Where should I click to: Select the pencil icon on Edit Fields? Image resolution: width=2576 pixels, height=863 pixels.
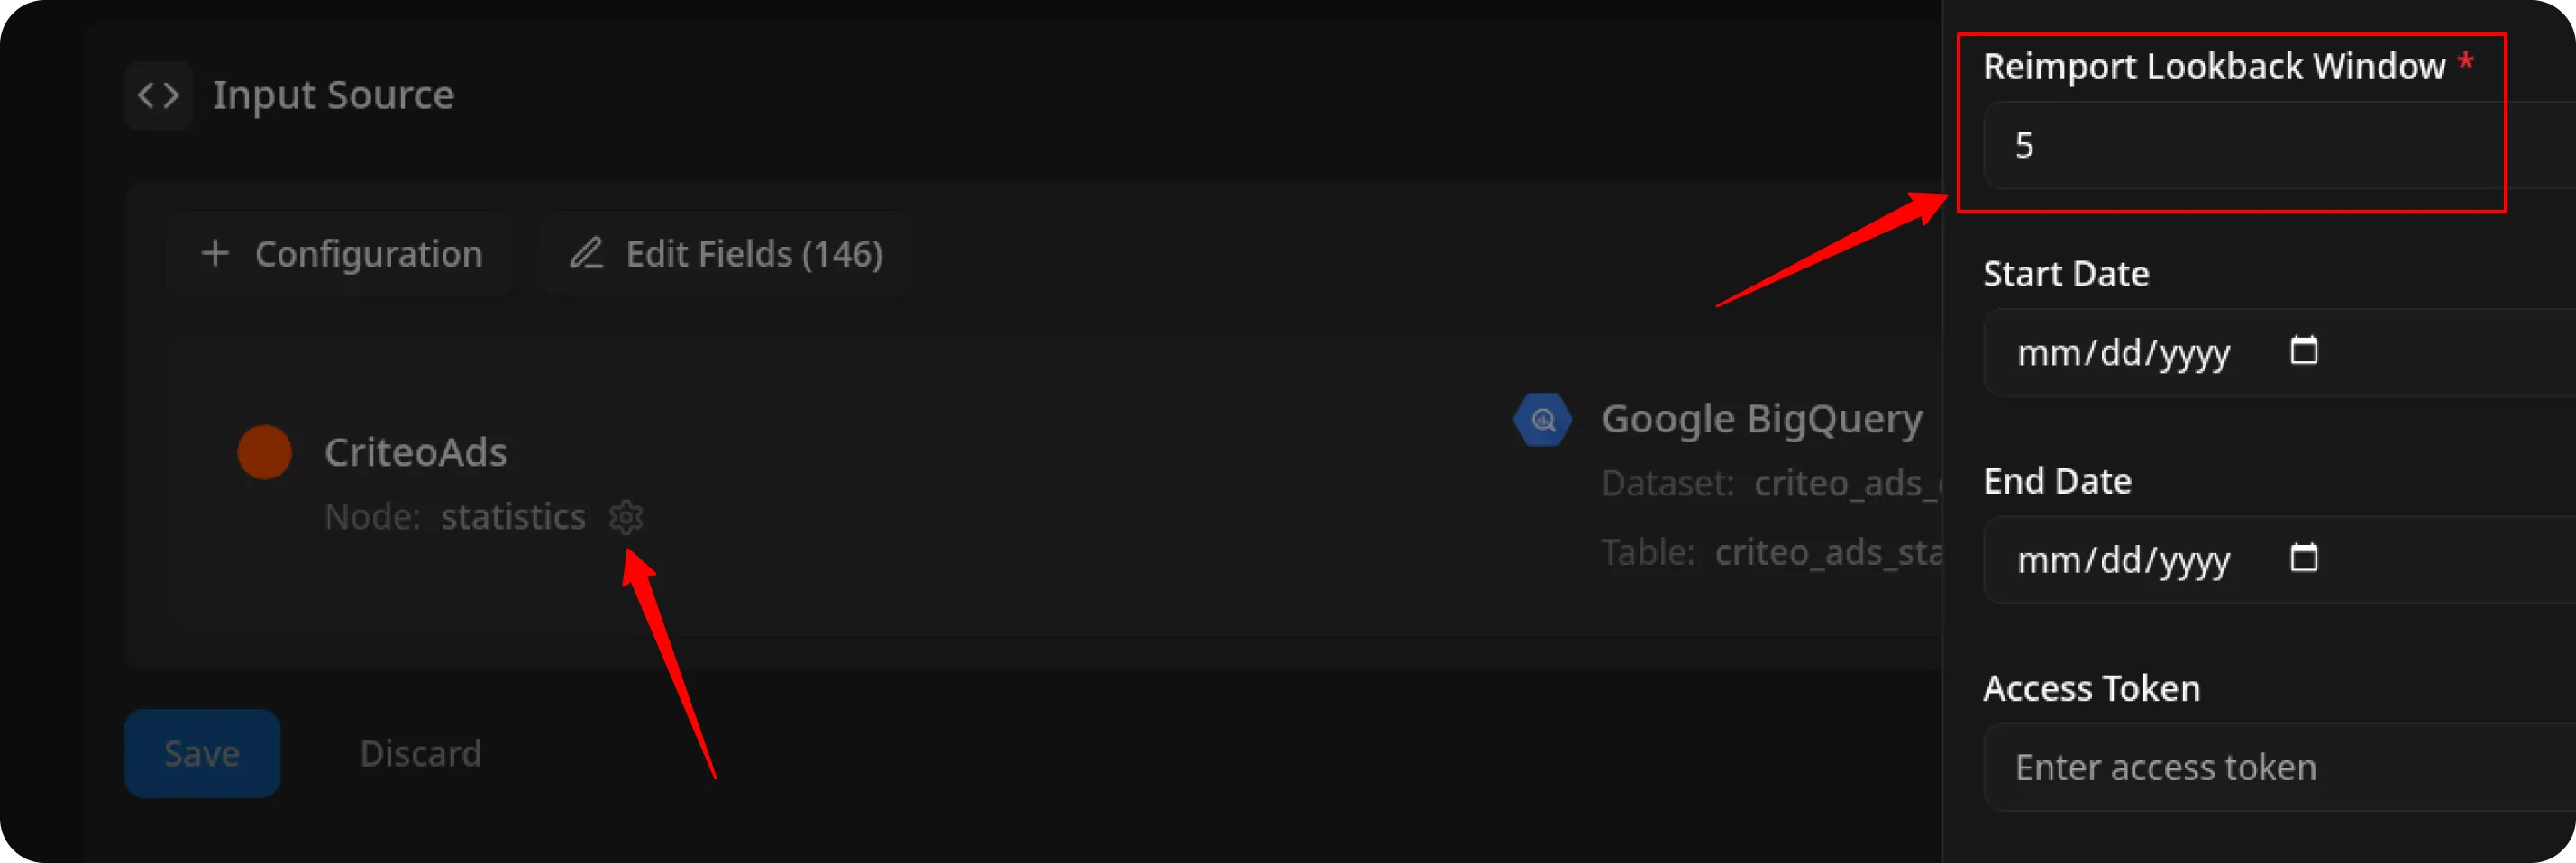click(x=588, y=253)
